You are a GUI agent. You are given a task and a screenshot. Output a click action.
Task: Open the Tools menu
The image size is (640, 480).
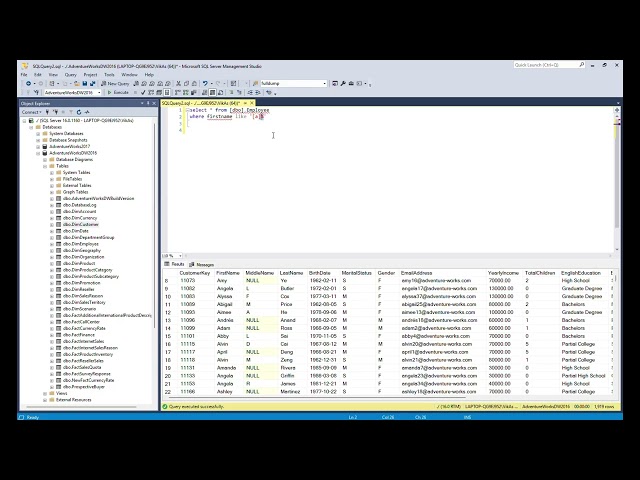coord(109,75)
